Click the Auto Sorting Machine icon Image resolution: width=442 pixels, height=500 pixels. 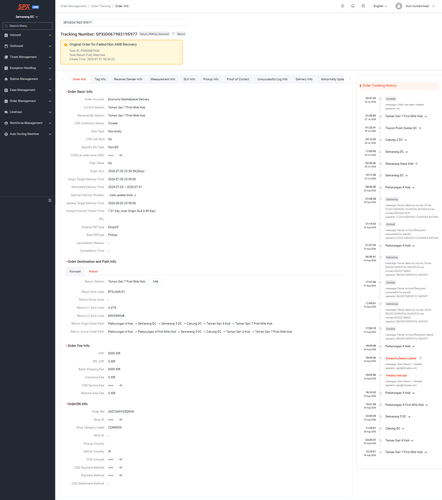[x=6, y=134]
